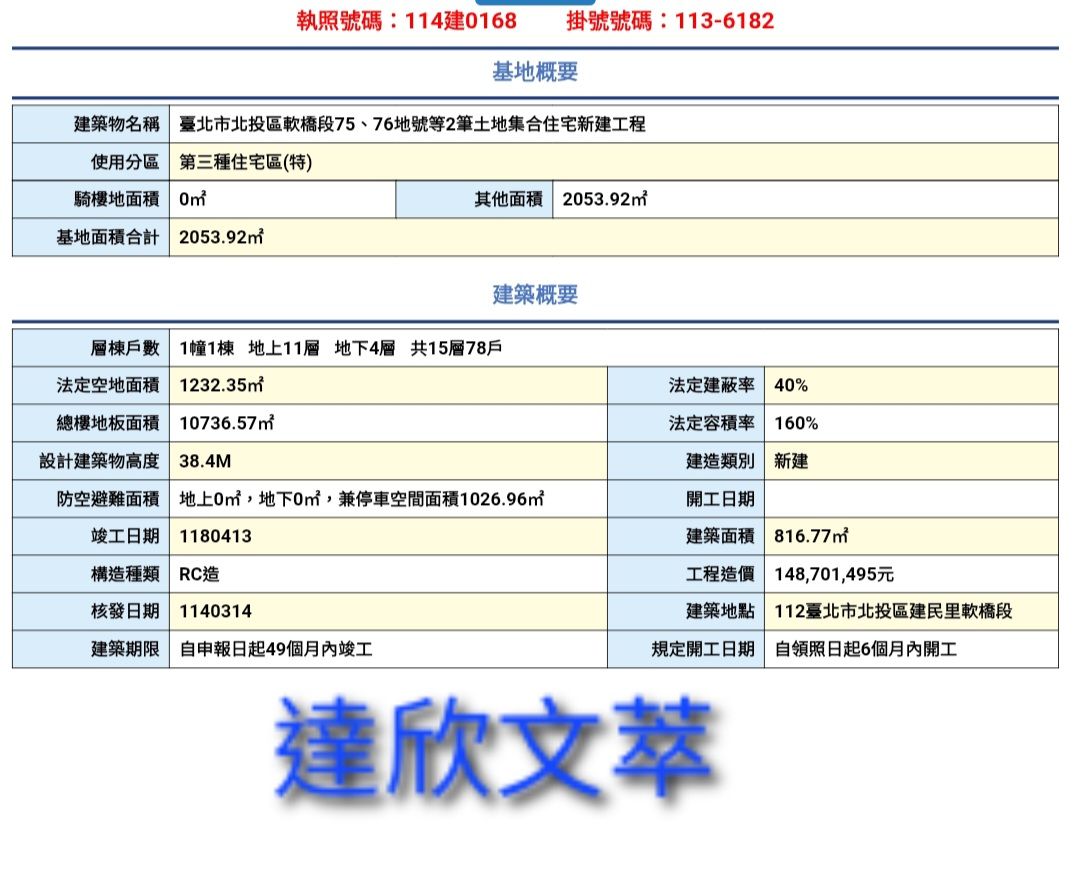Screen dimensions: 1080x884
Task: Click the 基地面積合計 label
Action: (x=107, y=238)
